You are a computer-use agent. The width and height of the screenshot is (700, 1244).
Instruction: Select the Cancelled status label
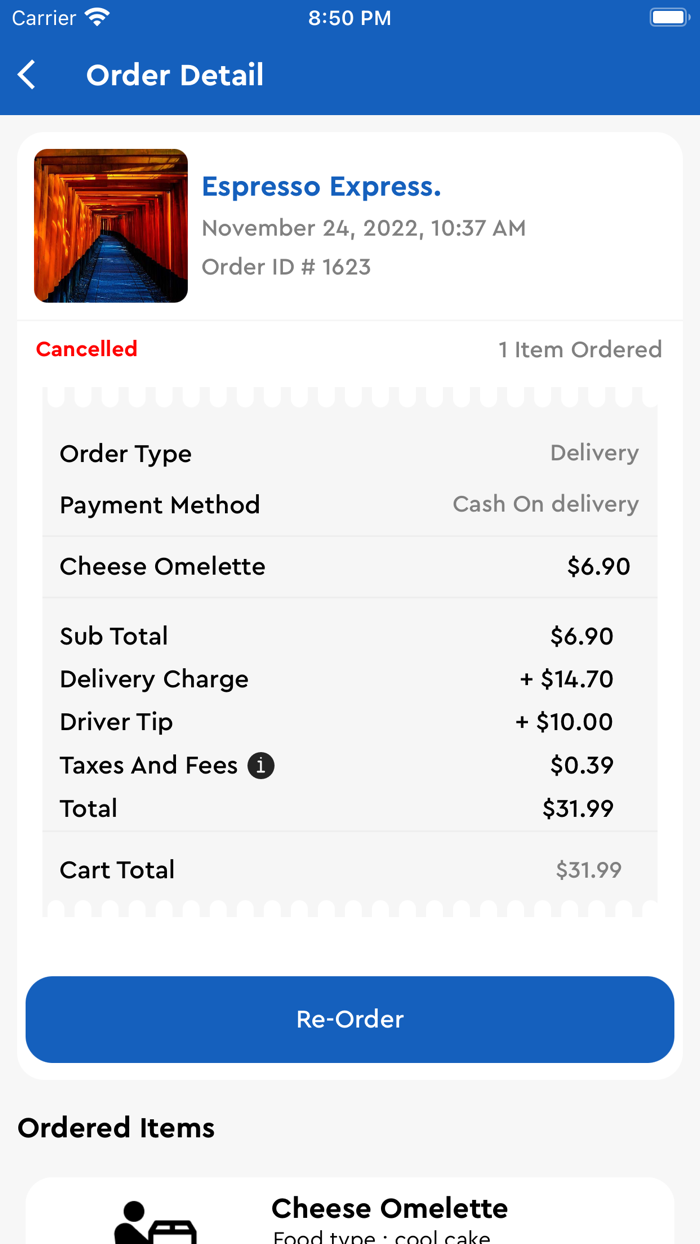(86, 349)
